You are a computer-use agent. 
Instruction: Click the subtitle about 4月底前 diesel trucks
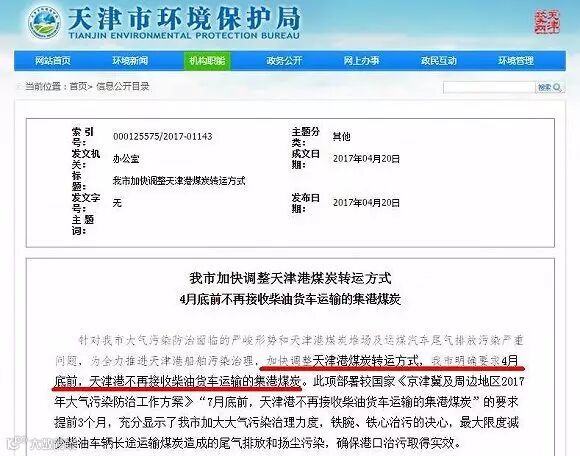[290, 299]
